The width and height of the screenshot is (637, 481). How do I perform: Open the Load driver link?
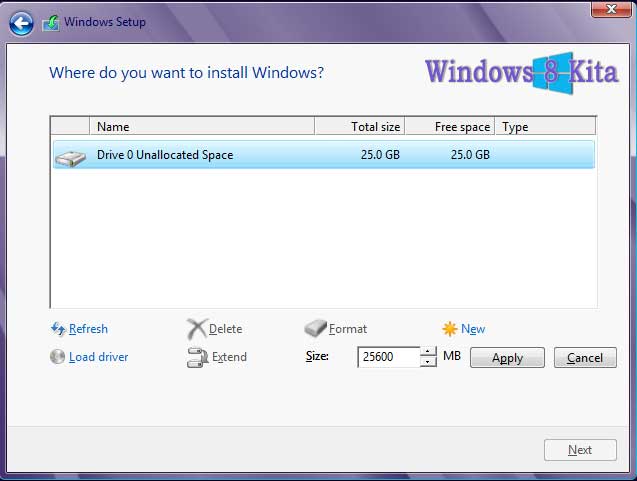(98, 357)
